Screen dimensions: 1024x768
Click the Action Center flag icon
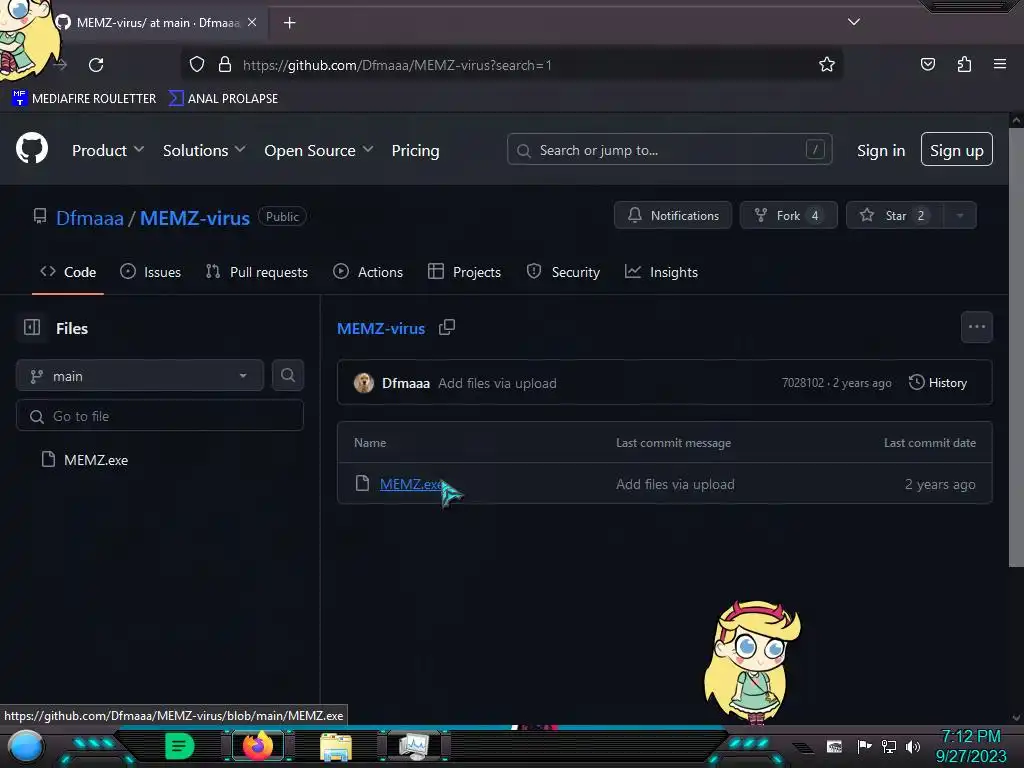tap(864, 746)
